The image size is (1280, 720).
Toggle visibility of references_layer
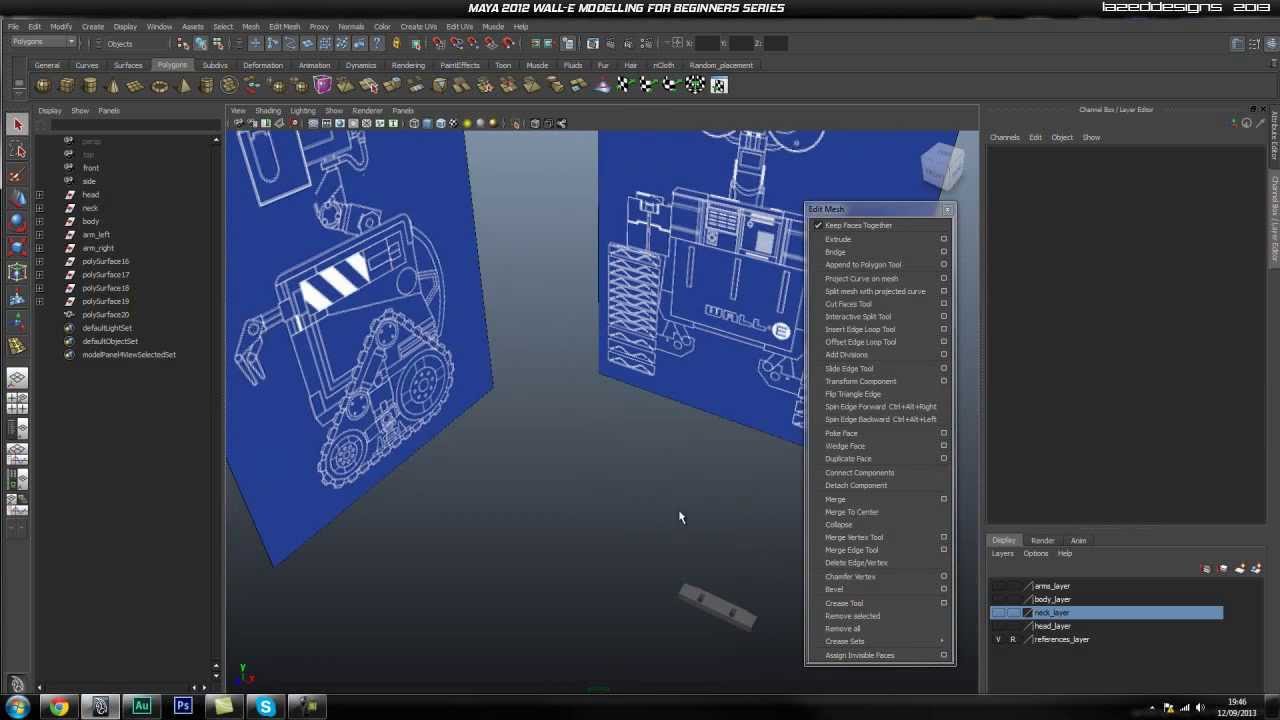coord(998,639)
